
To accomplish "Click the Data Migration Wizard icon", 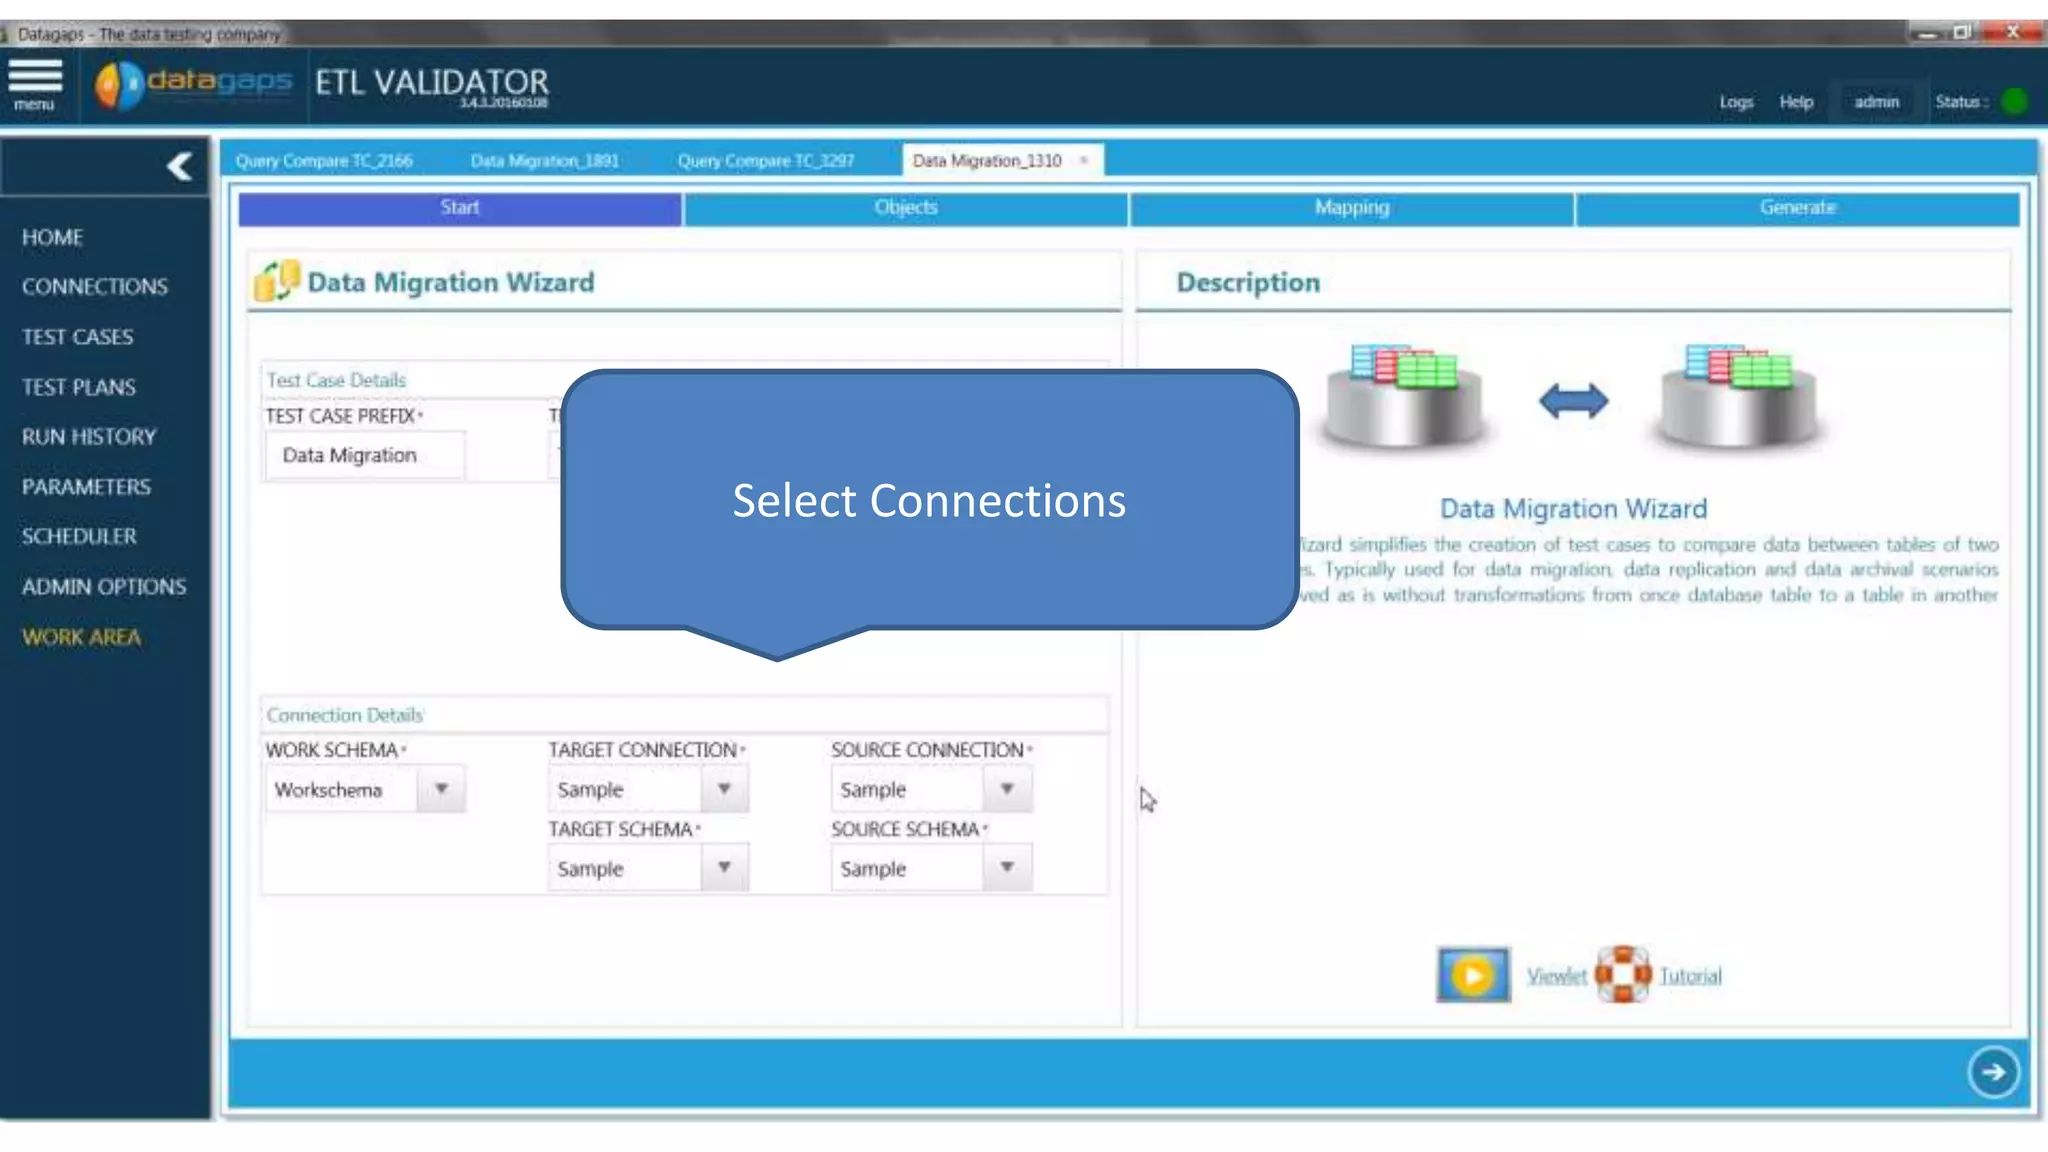I will [x=277, y=281].
